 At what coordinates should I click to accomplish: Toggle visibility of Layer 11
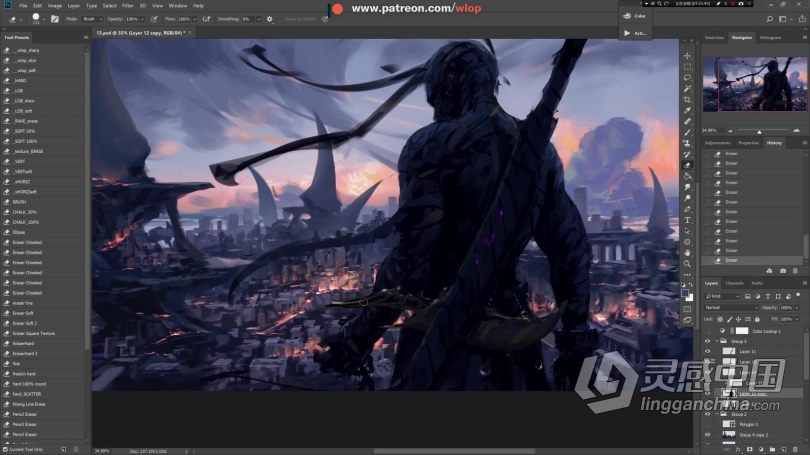click(x=708, y=351)
